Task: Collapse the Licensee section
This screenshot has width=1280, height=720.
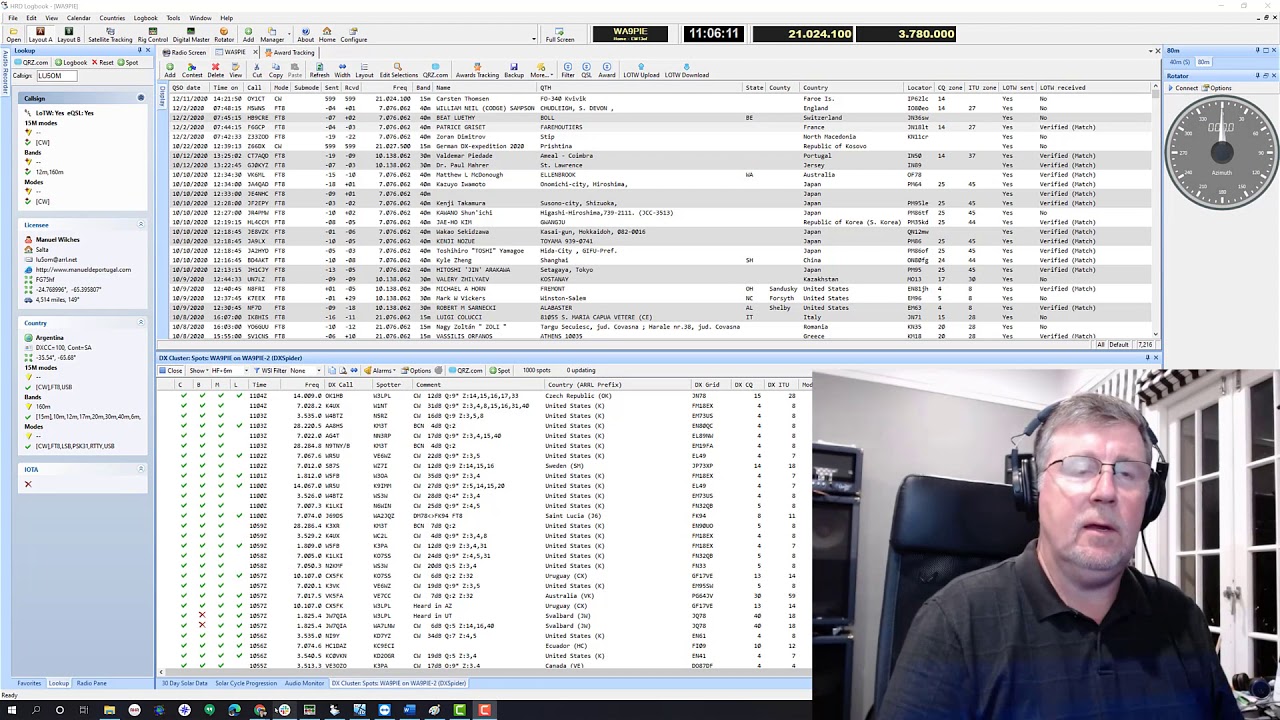Action: pos(141,225)
